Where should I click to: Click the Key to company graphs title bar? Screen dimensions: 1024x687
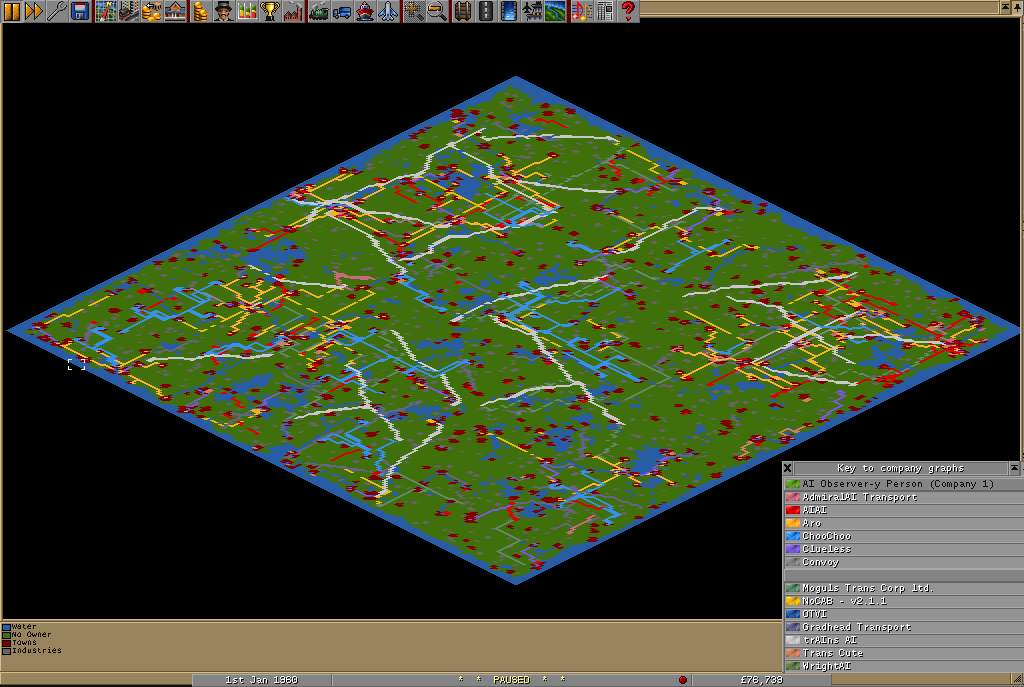(901, 468)
